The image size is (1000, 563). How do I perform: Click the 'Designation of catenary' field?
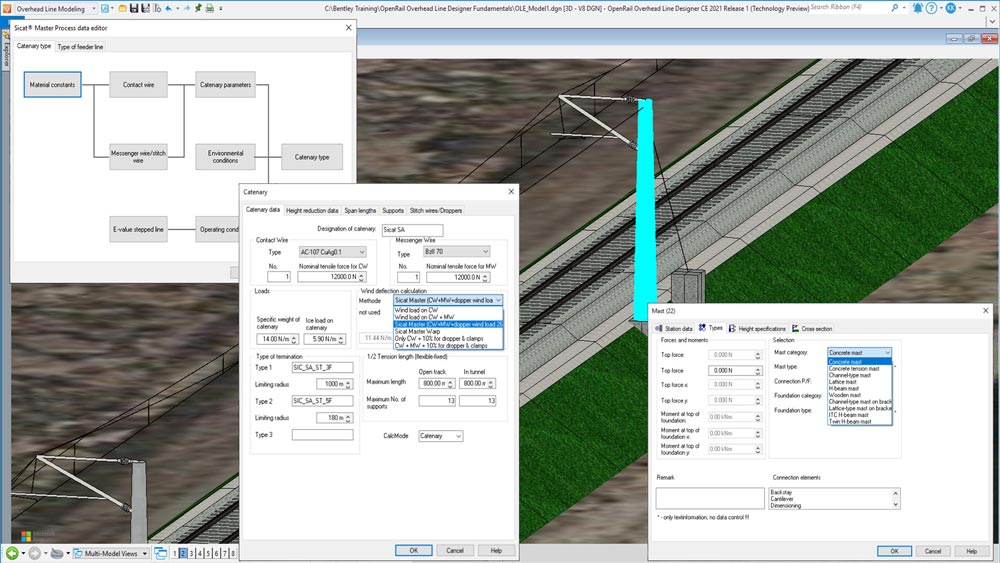click(x=412, y=230)
